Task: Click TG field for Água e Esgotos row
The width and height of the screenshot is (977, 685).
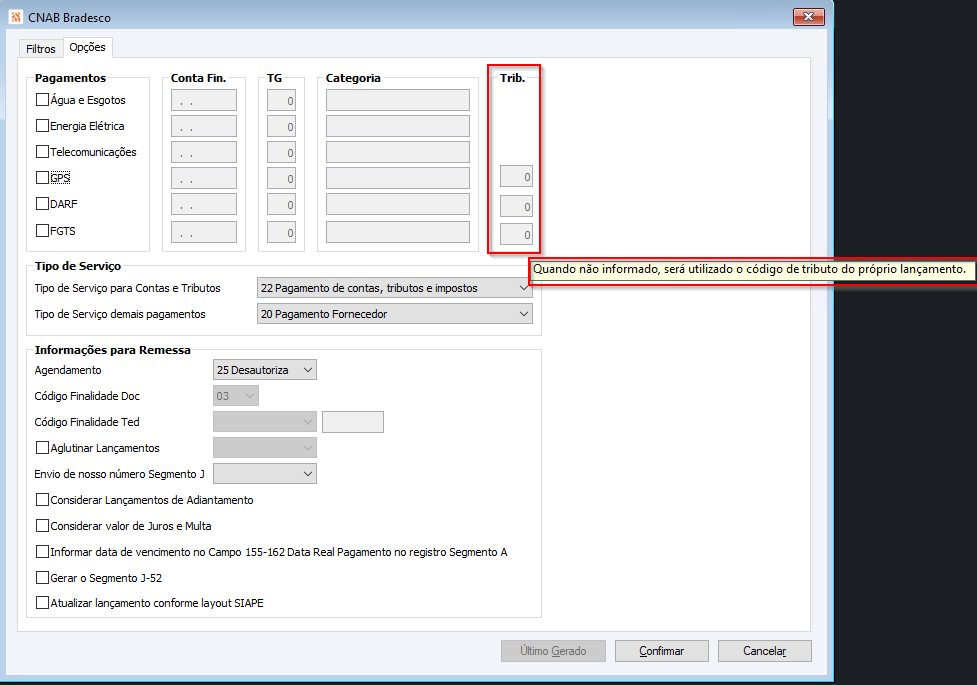Action: (x=282, y=100)
